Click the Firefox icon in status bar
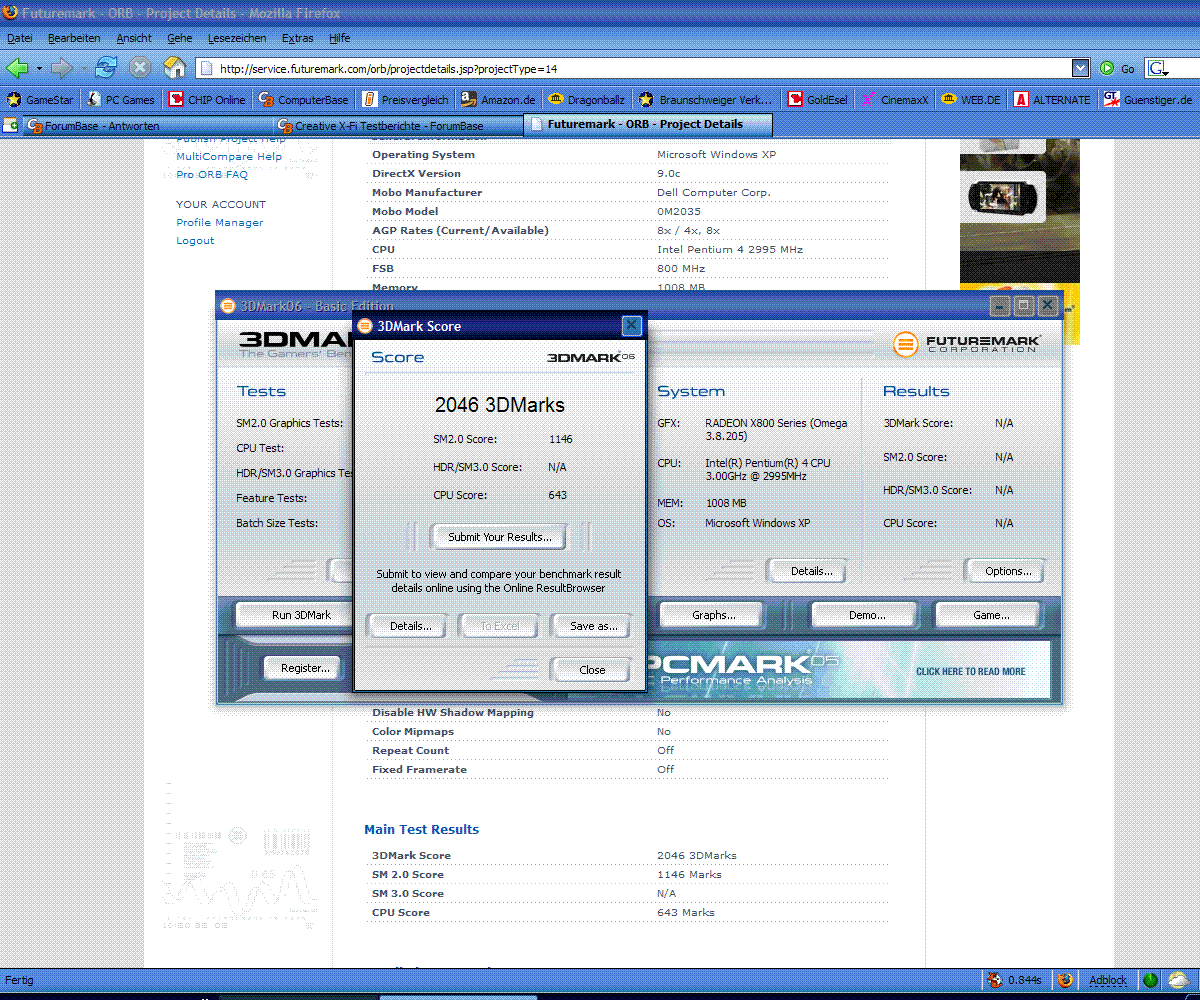 point(1065,980)
